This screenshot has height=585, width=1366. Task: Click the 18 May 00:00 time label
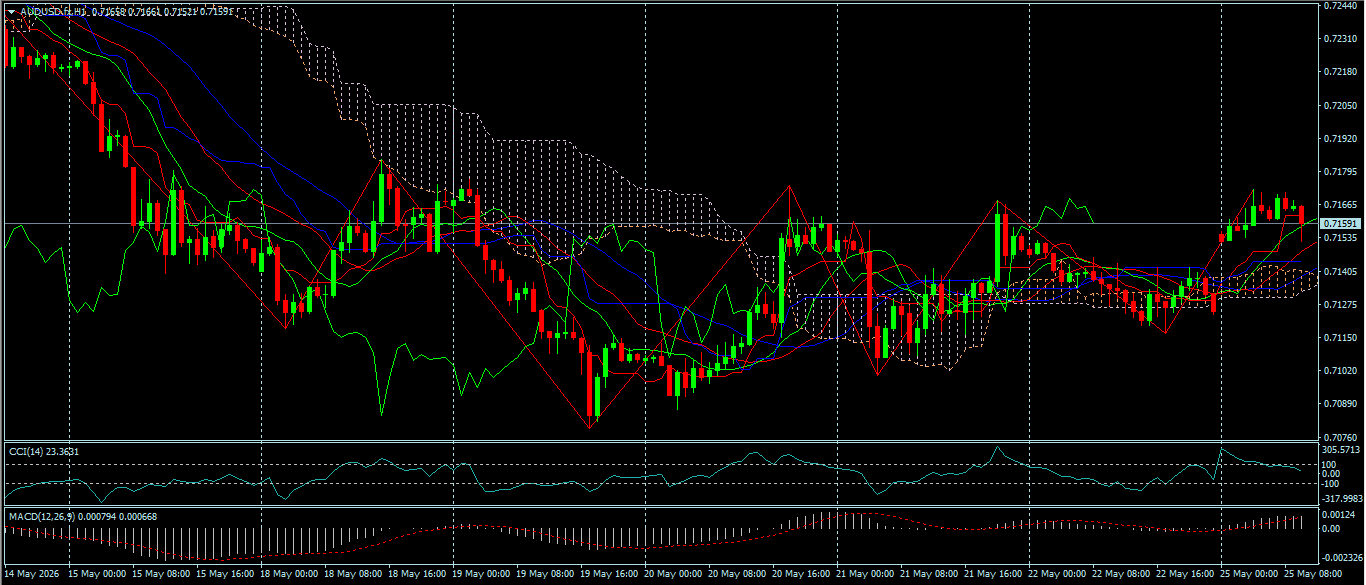288,575
